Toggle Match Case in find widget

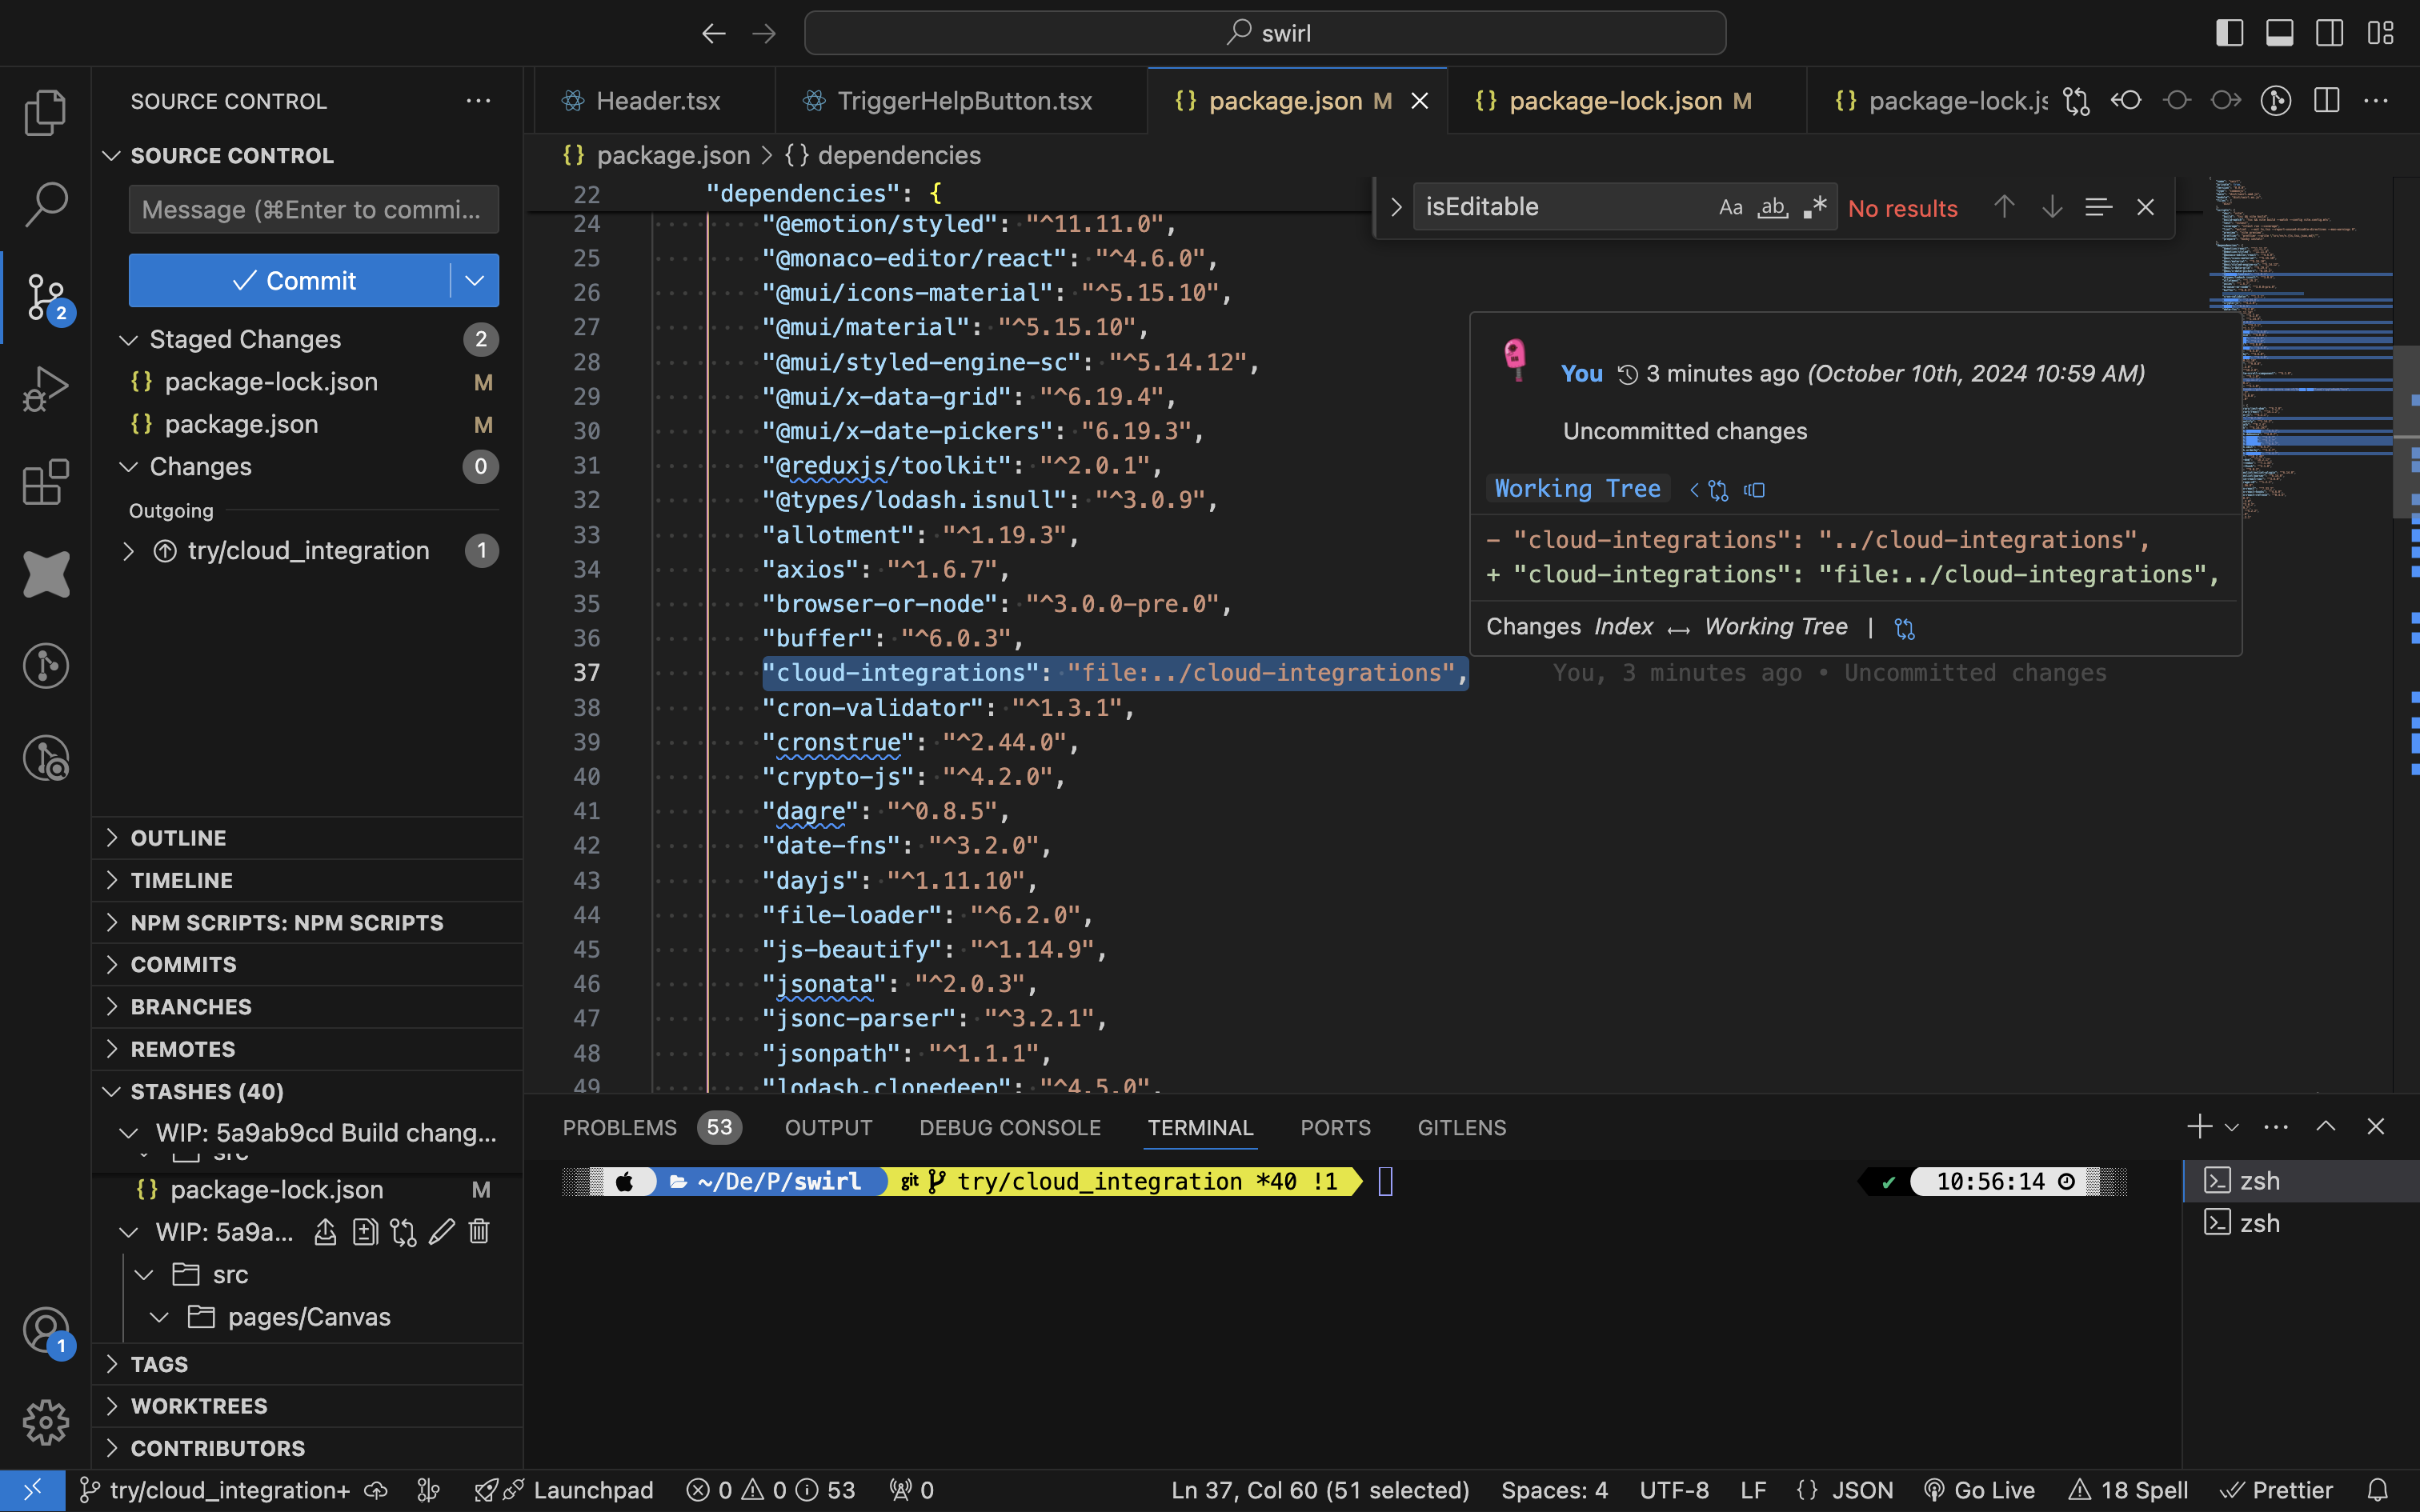pyautogui.click(x=1731, y=207)
